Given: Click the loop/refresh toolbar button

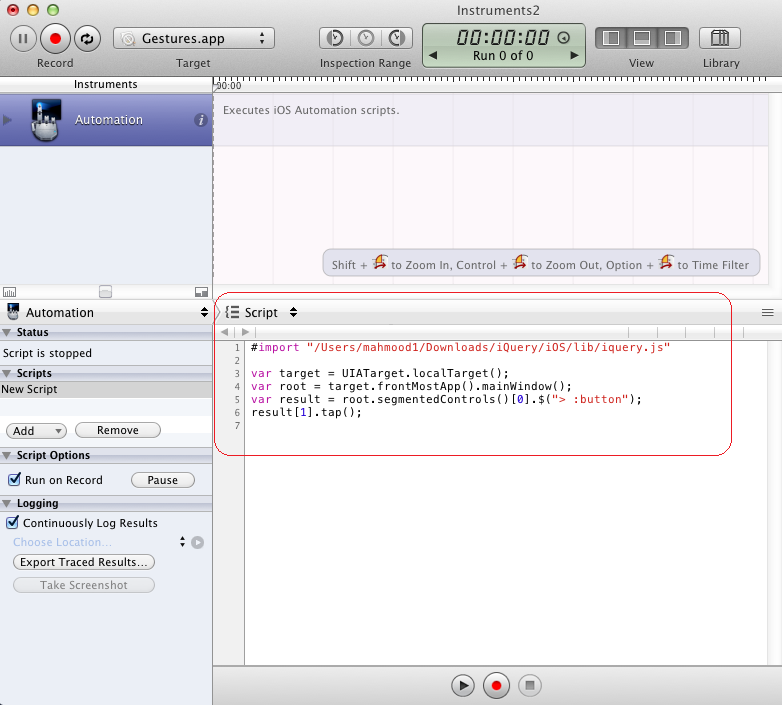Looking at the screenshot, I should click(x=87, y=38).
